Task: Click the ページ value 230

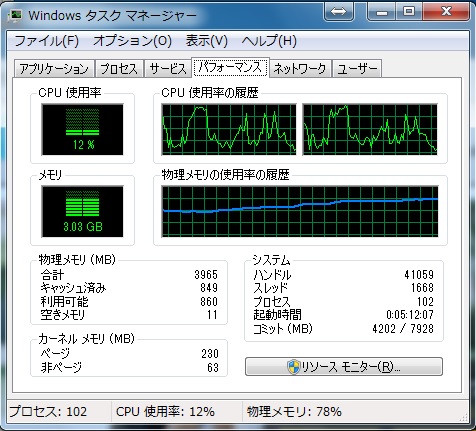Action: coord(210,354)
